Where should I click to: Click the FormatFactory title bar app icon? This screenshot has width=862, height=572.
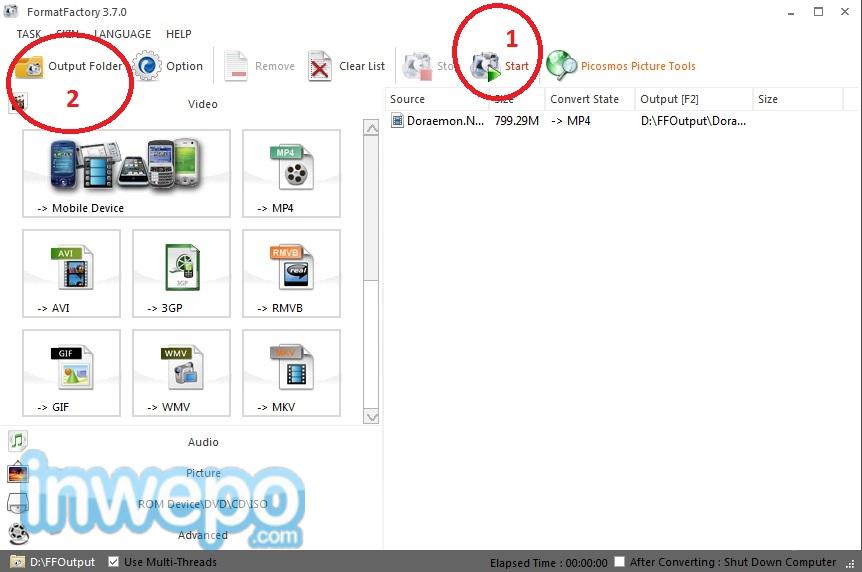pos(11,11)
